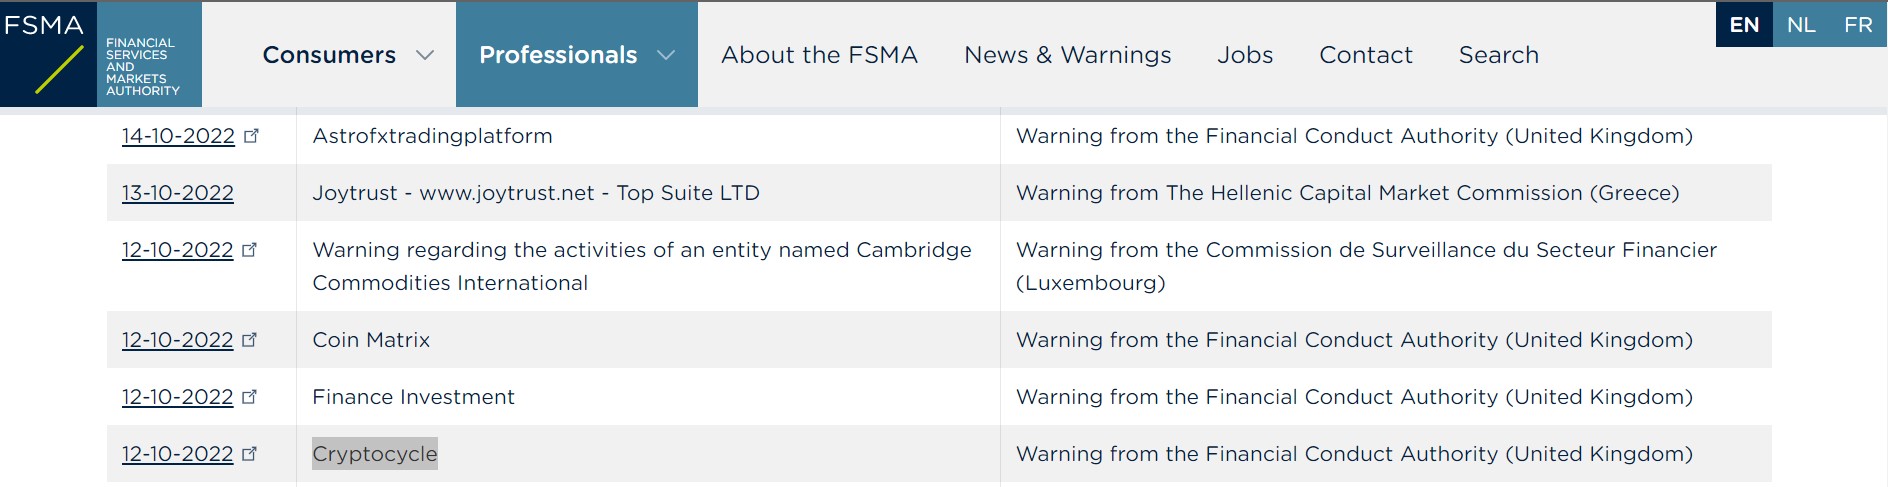Open the 13-10-2022 Joytrust warning link
The height and width of the screenshot is (487, 1888).
178,193
